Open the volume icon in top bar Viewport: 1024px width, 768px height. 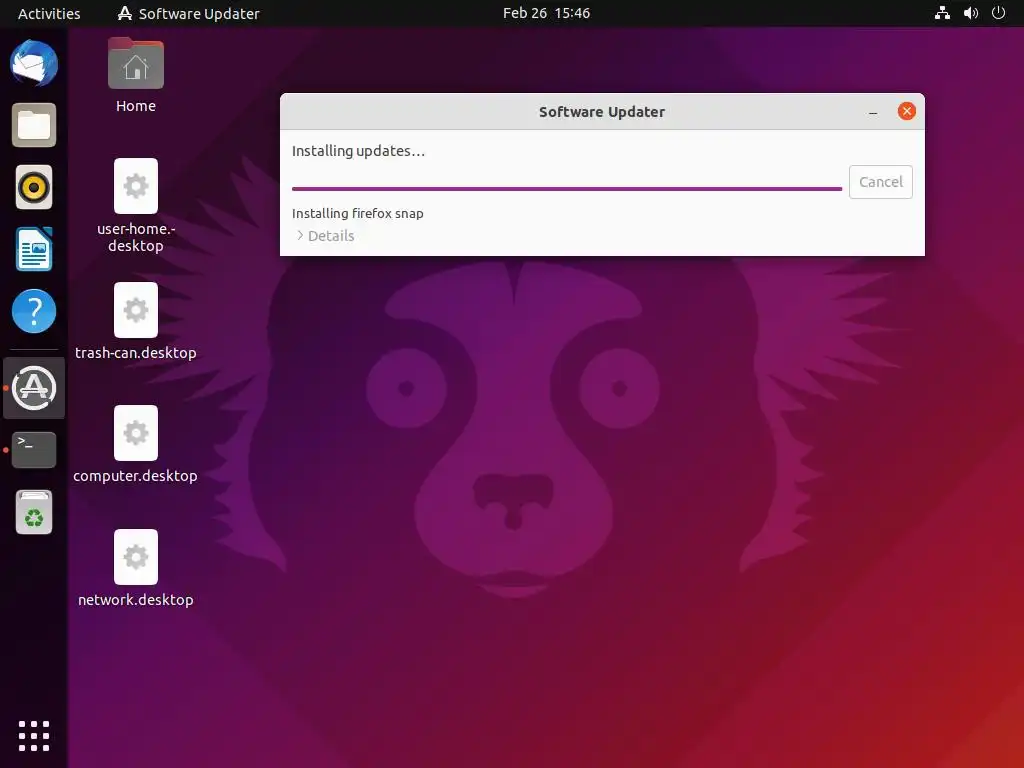pyautogui.click(x=971, y=13)
